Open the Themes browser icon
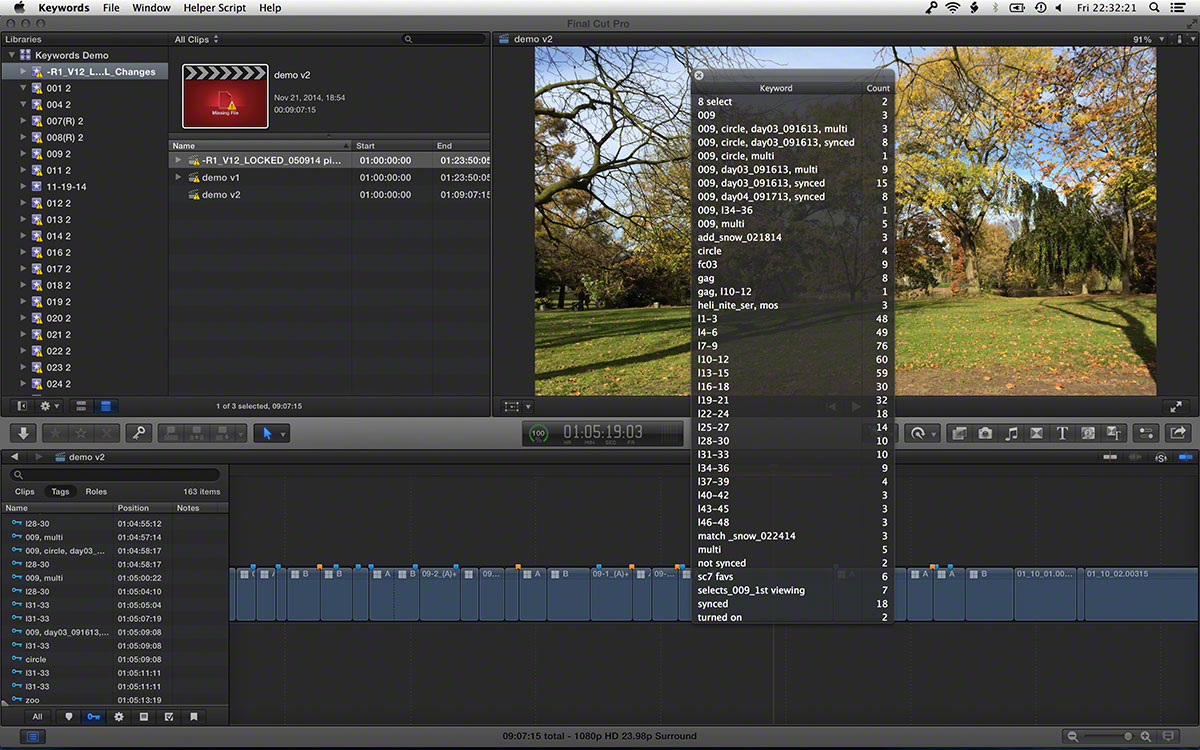This screenshot has height=750, width=1200. 1114,433
